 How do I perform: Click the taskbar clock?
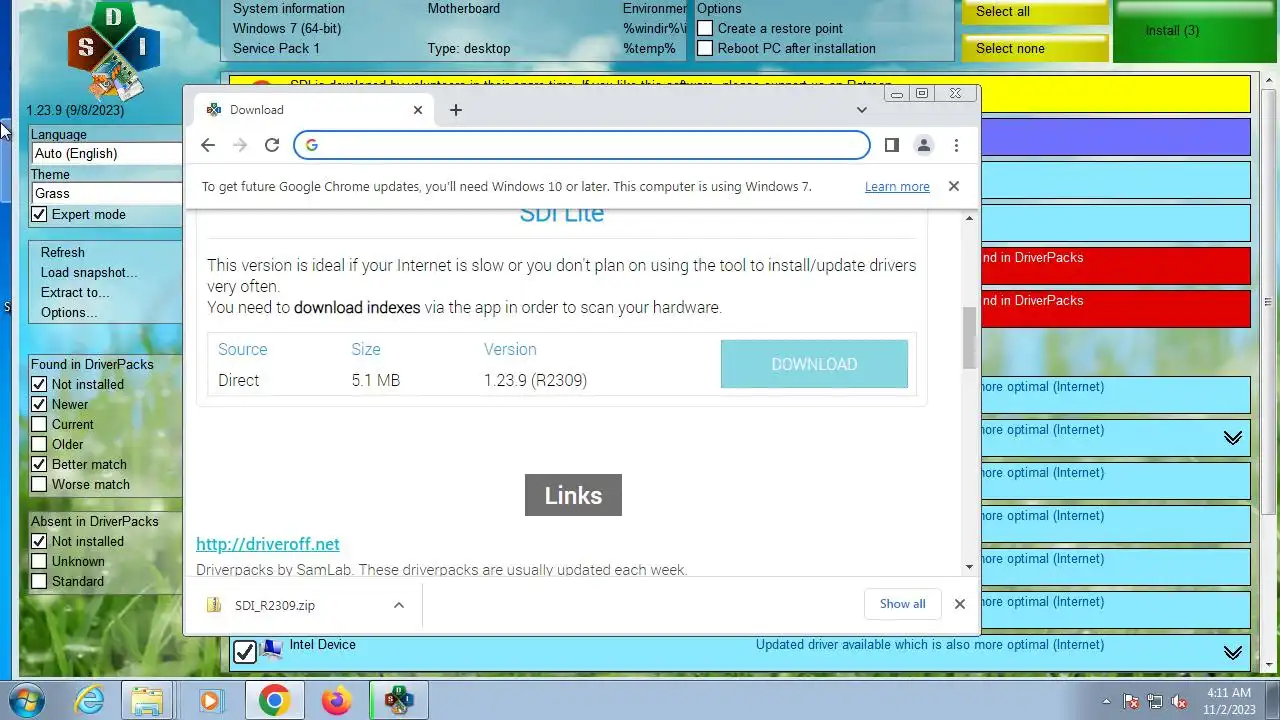click(1229, 700)
